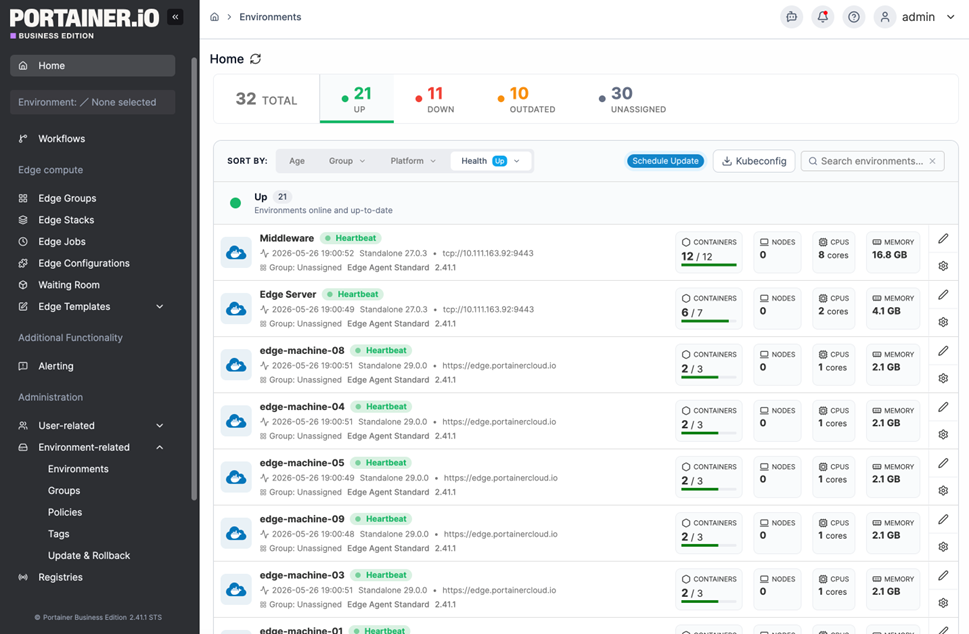
Task: Open the help question-mark icon
Action: point(853,17)
